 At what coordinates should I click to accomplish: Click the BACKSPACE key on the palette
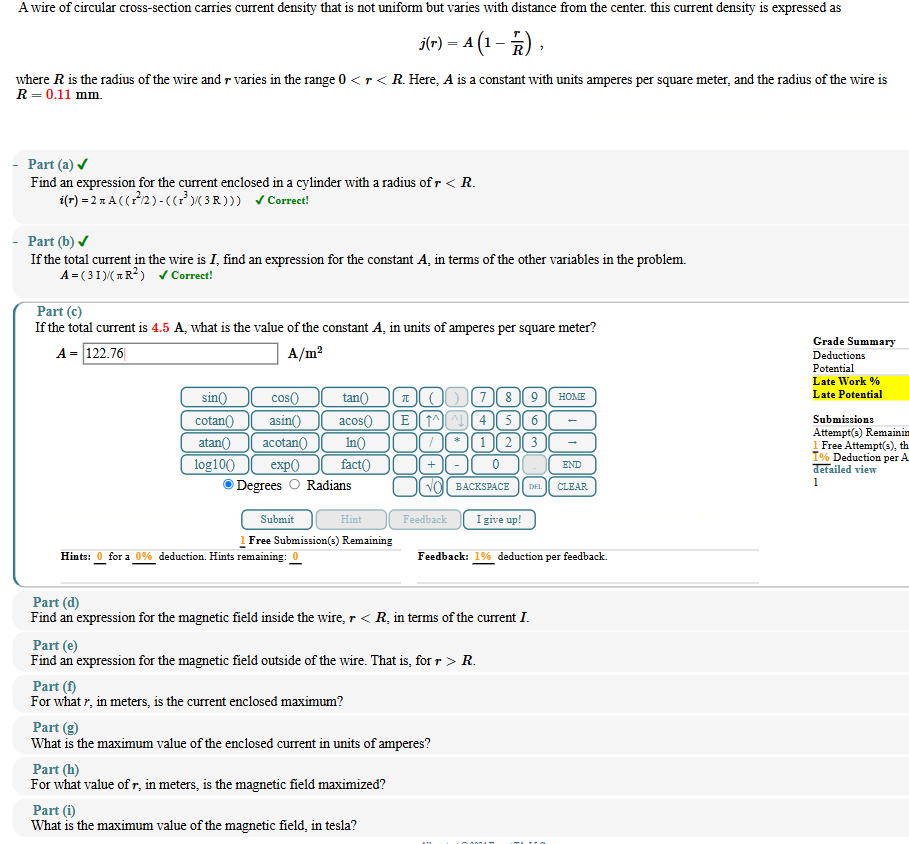coord(482,486)
